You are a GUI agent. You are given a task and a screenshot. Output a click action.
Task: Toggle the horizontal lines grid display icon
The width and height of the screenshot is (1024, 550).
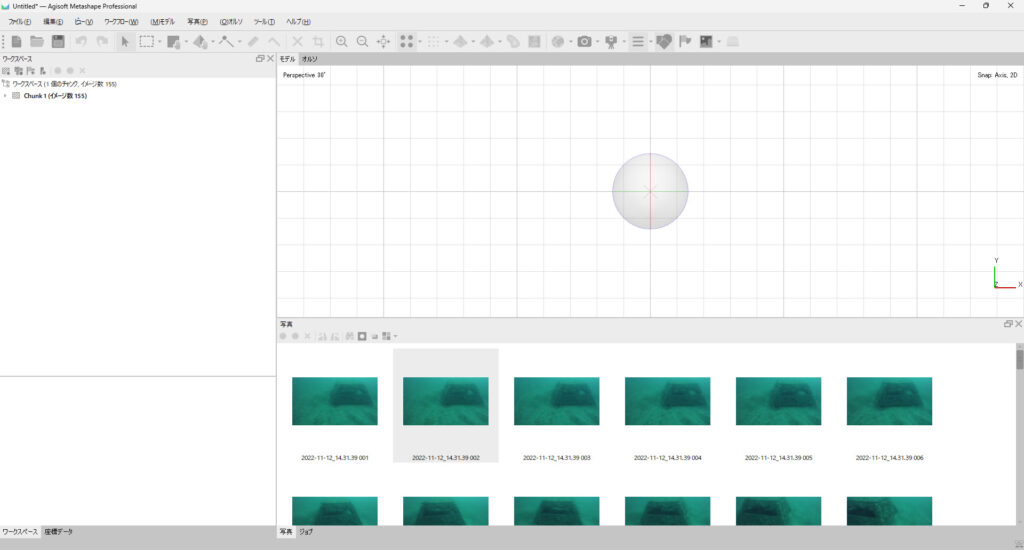(x=638, y=42)
